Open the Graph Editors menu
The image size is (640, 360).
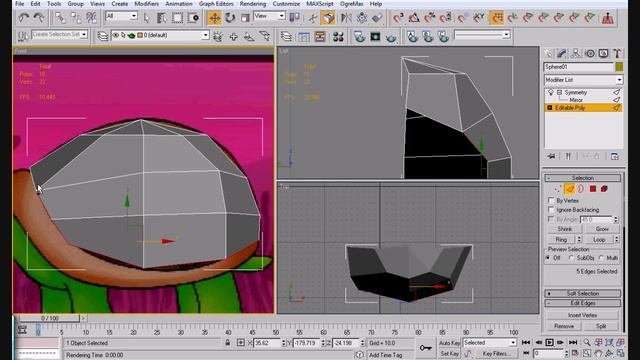point(216,4)
